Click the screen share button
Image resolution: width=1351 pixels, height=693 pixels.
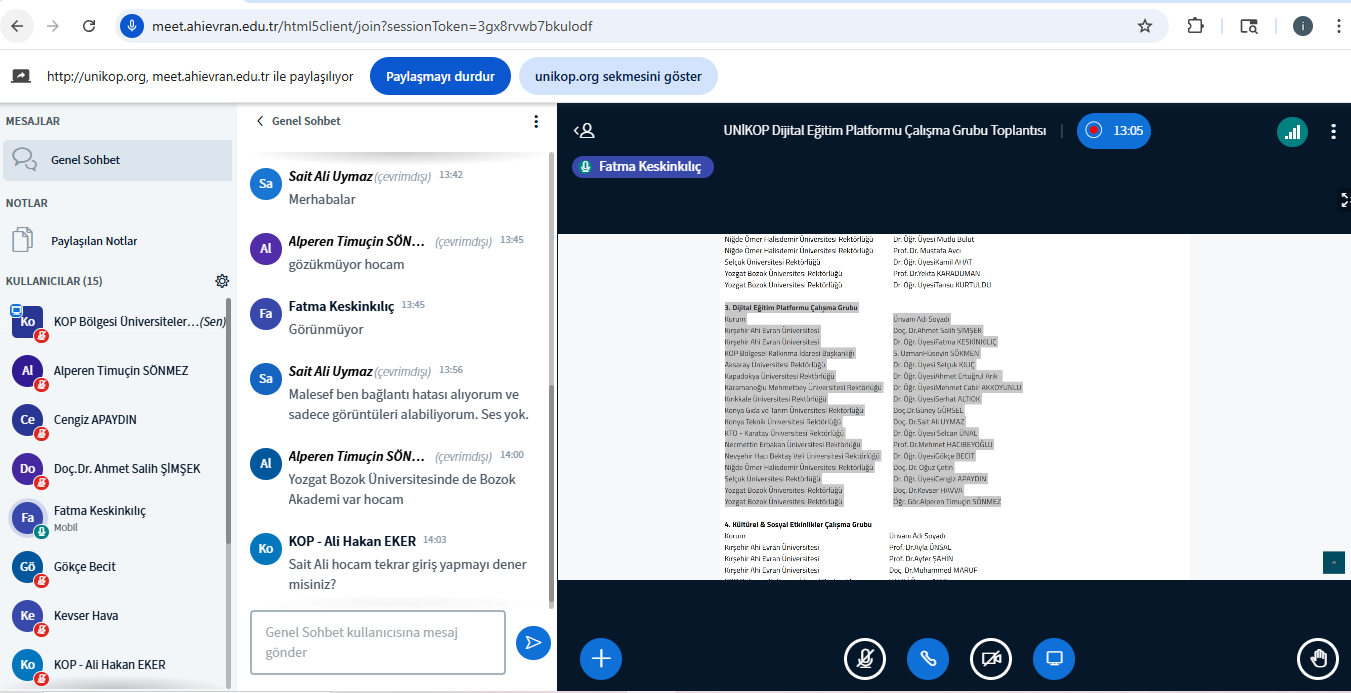tap(1054, 658)
